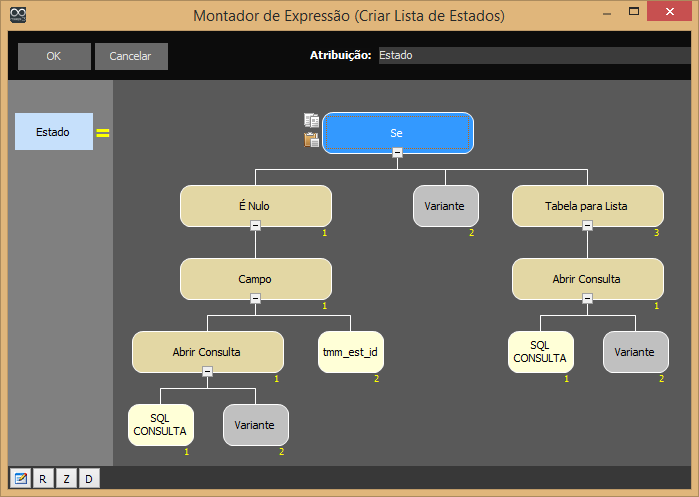Click the copy icon beside the Se node
699x497 pixels.
(311, 121)
